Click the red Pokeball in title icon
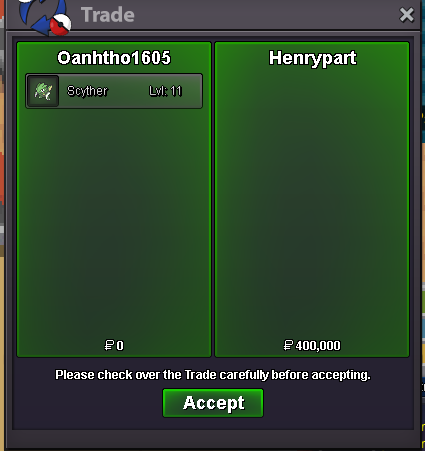Screen dimensions: 425x451 click(x=61, y=25)
